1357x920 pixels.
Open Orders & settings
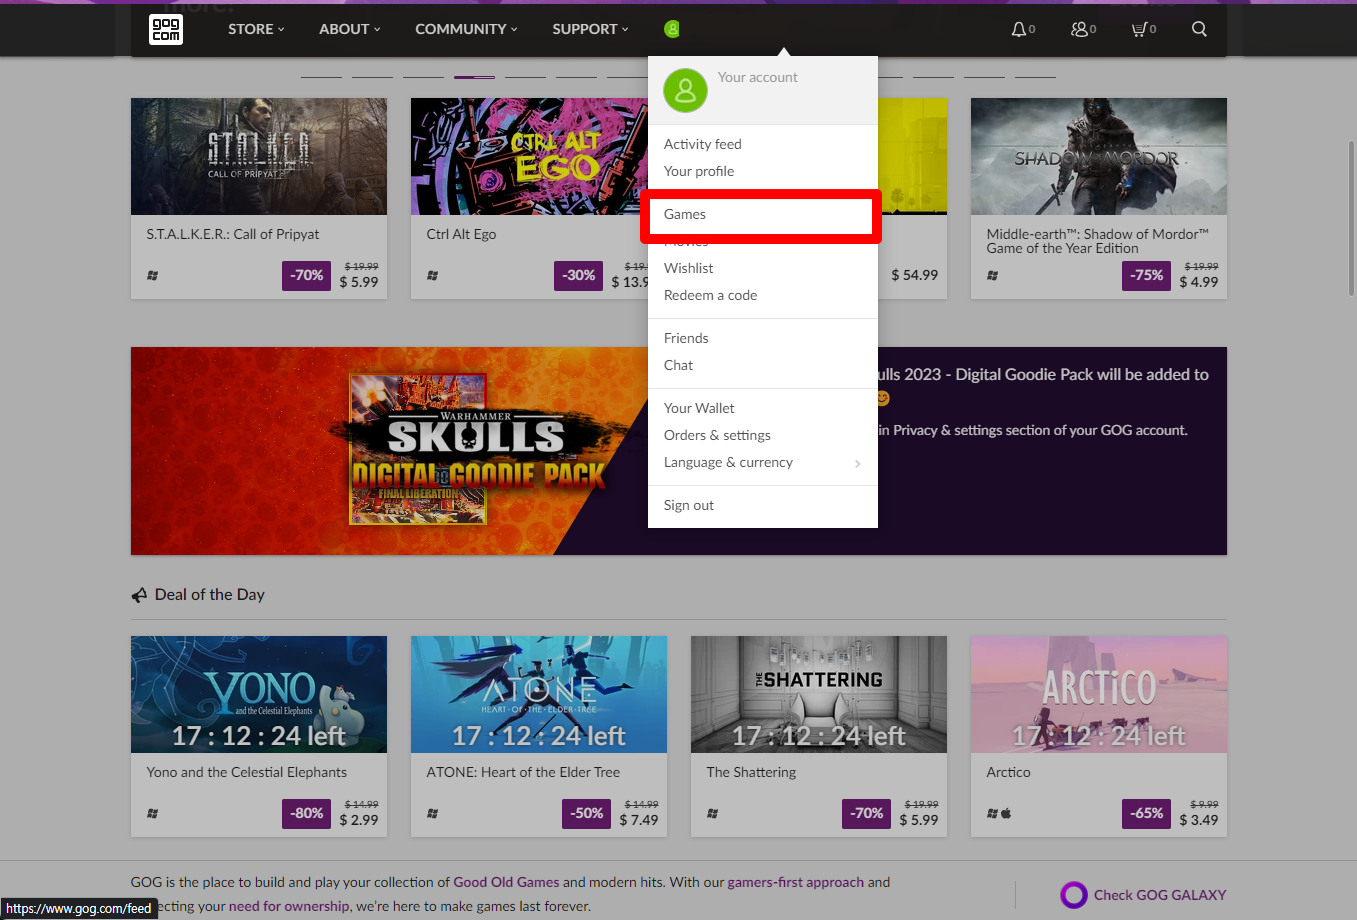(x=717, y=435)
